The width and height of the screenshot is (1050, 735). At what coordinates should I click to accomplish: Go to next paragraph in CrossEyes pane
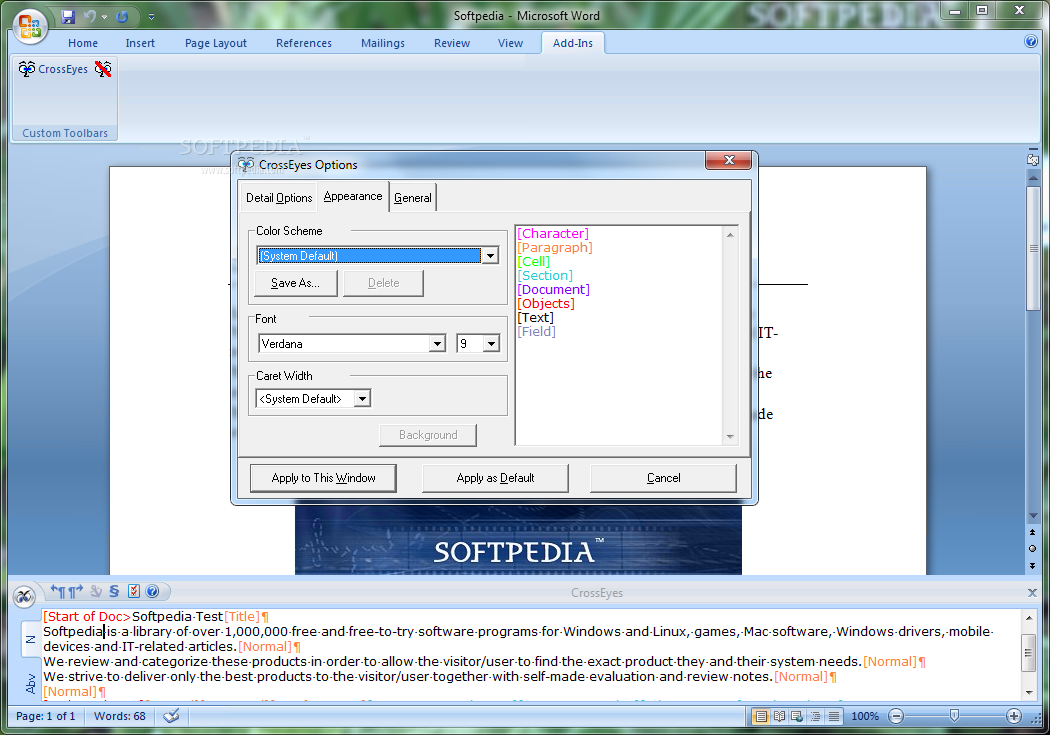coord(76,592)
